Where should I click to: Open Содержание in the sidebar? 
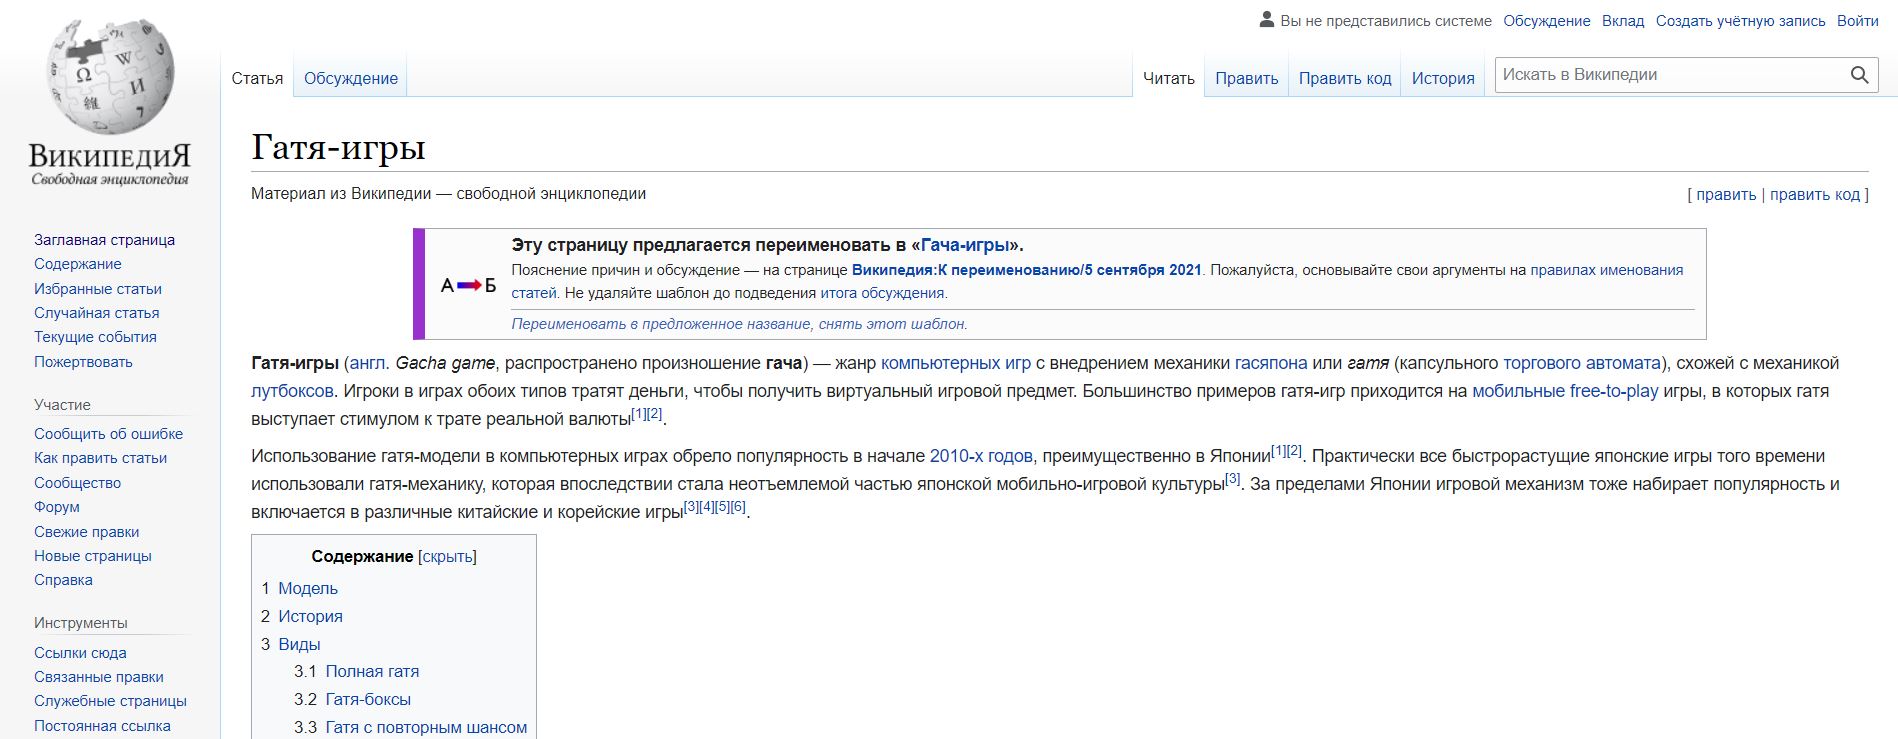78,264
